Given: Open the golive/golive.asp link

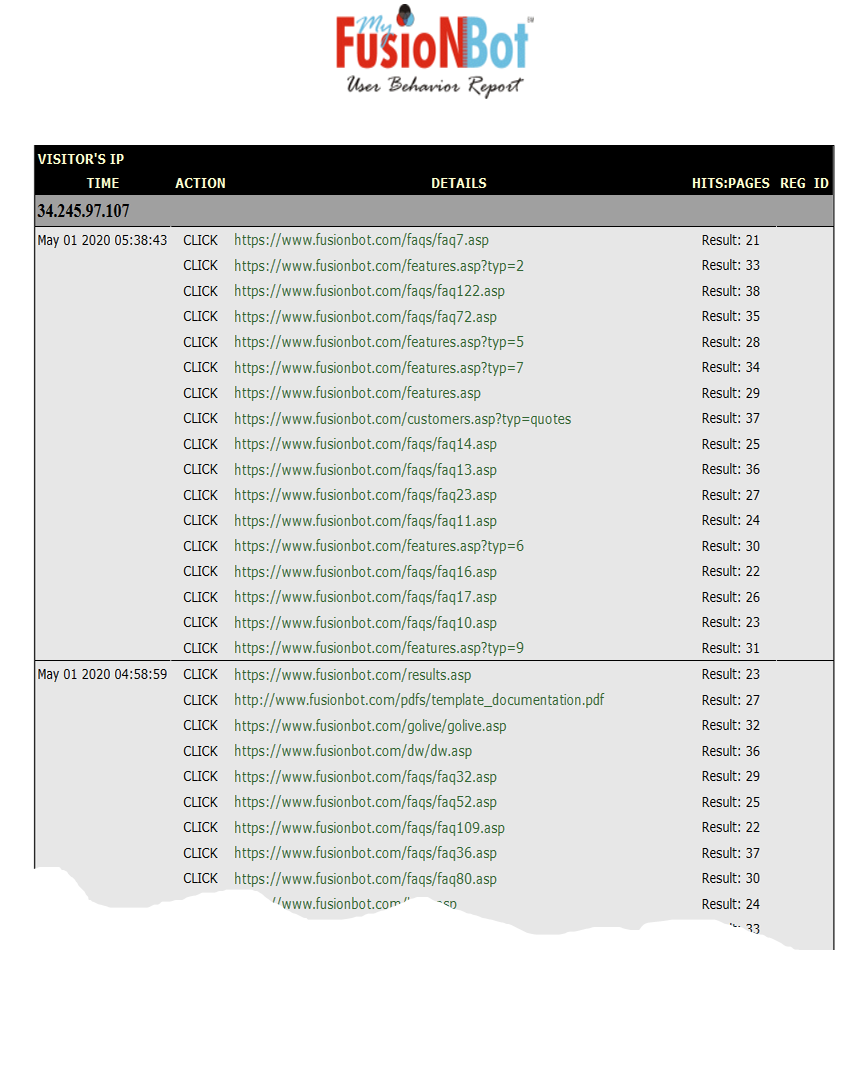Looking at the screenshot, I should [x=370, y=726].
